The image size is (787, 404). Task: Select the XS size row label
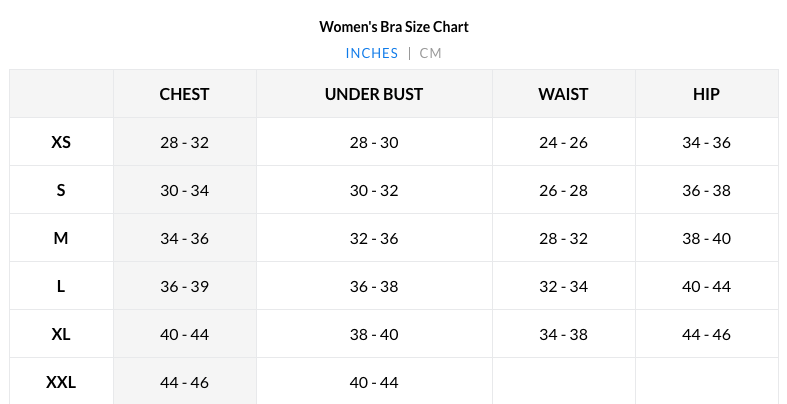click(x=61, y=142)
